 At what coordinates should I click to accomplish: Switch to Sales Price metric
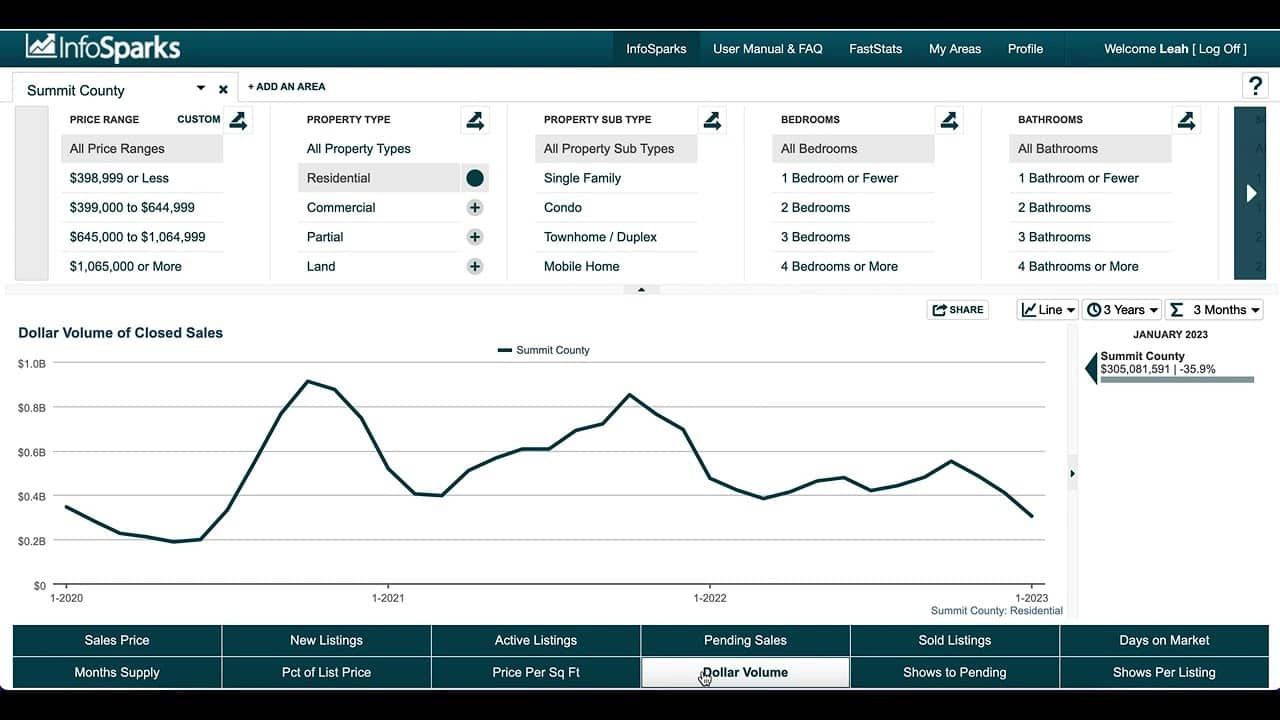click(117, 641)
